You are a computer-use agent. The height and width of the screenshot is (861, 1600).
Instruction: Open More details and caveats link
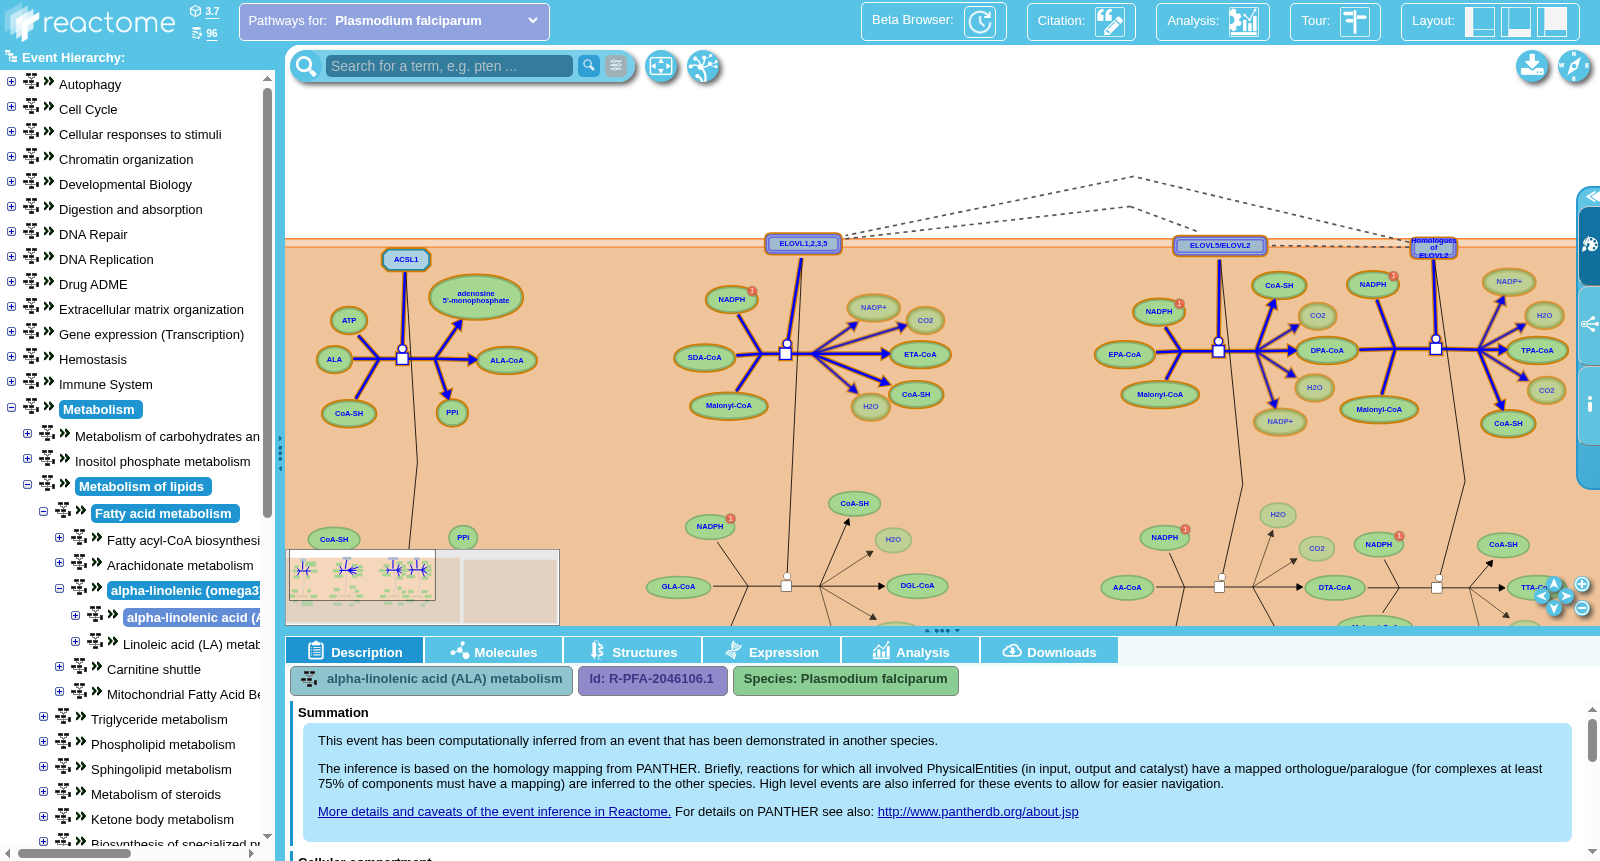coord(494,812)
